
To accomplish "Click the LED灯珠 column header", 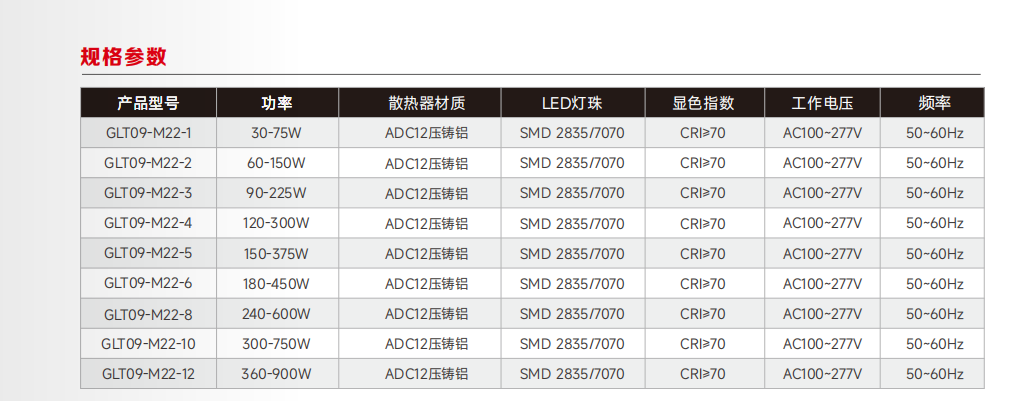I will click(572, 103).
